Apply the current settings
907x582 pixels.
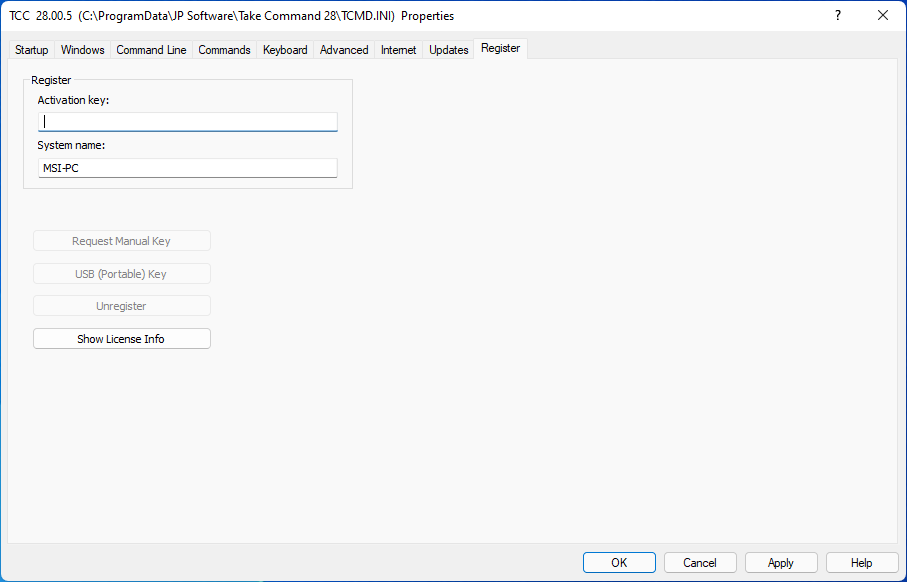781,563
